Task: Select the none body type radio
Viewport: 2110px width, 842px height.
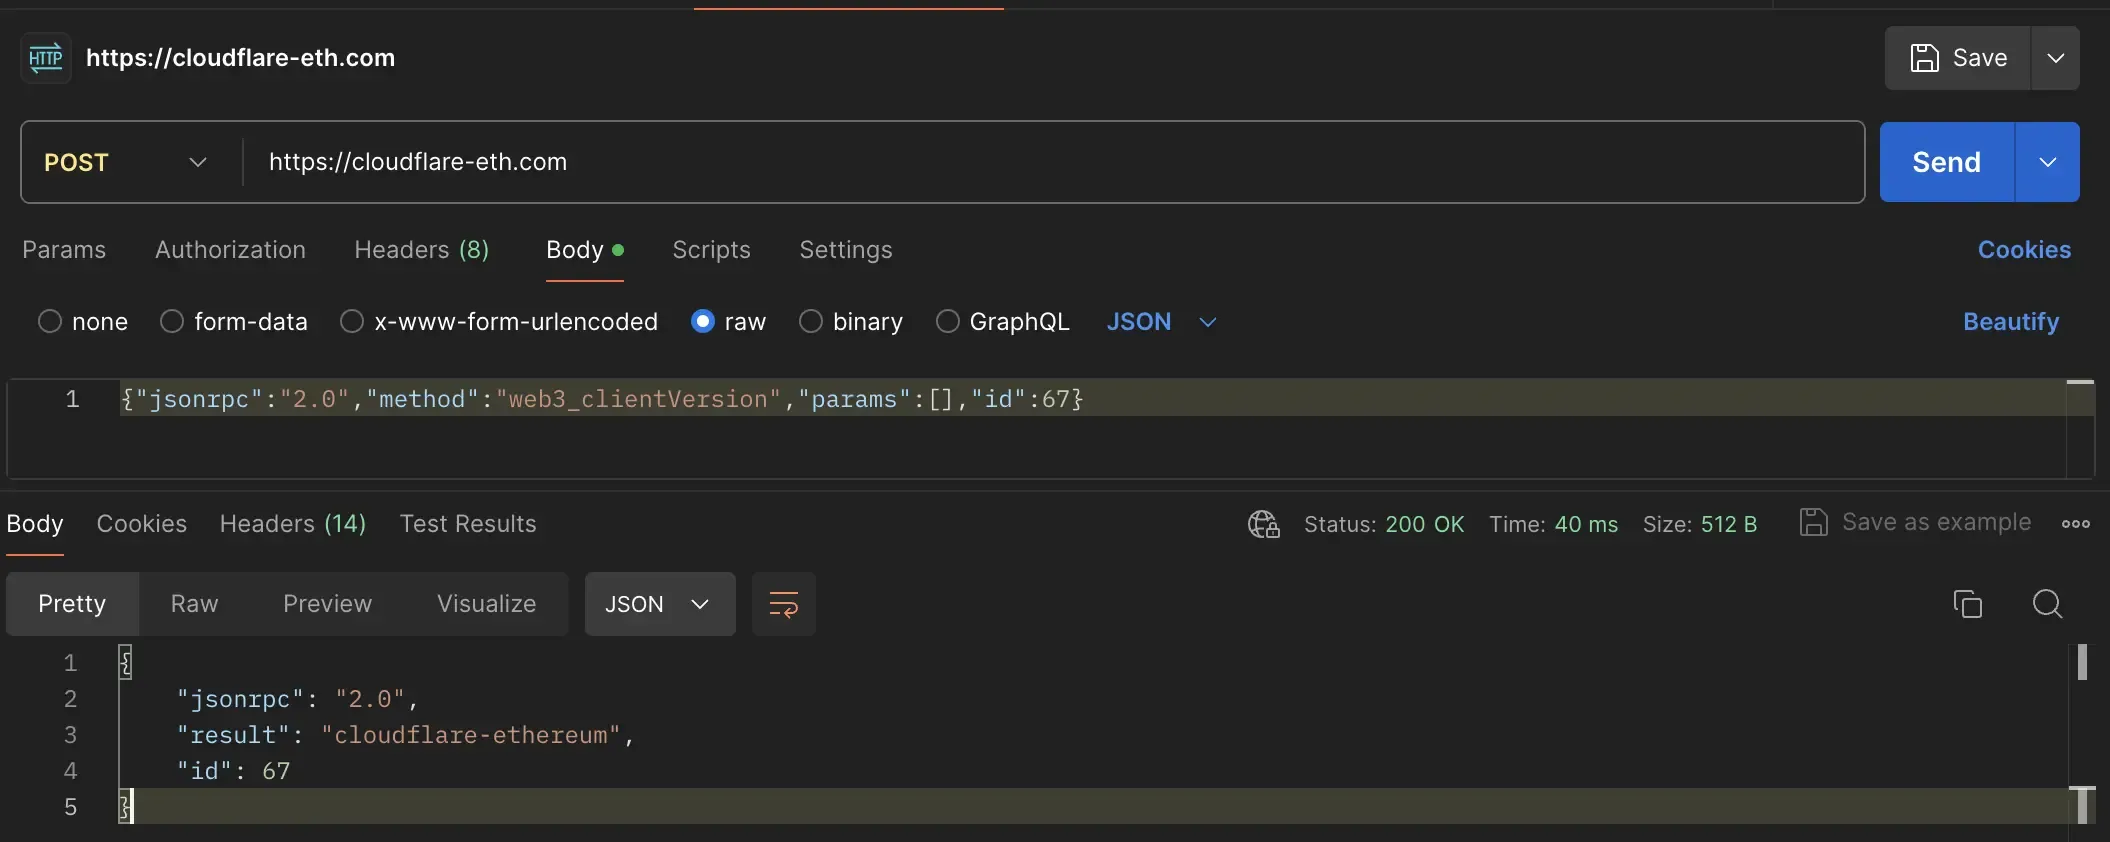Action: point(50,322)
